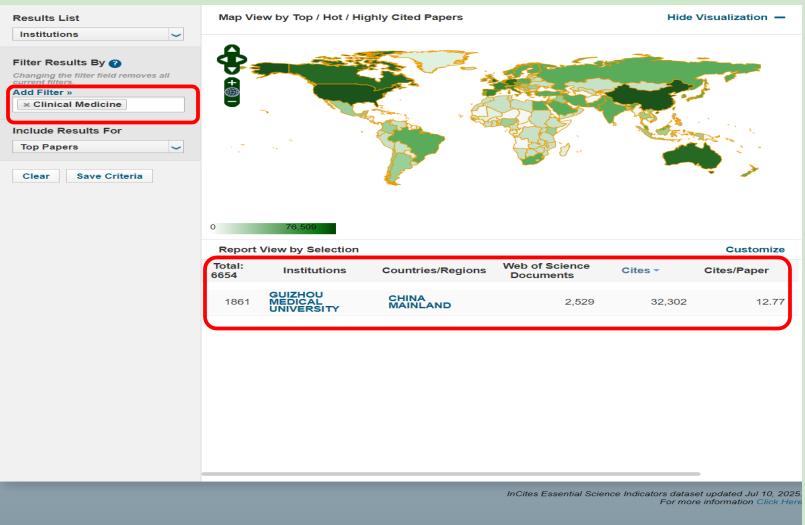
Task: Open the Customize report link
Action: click(755, 249)
